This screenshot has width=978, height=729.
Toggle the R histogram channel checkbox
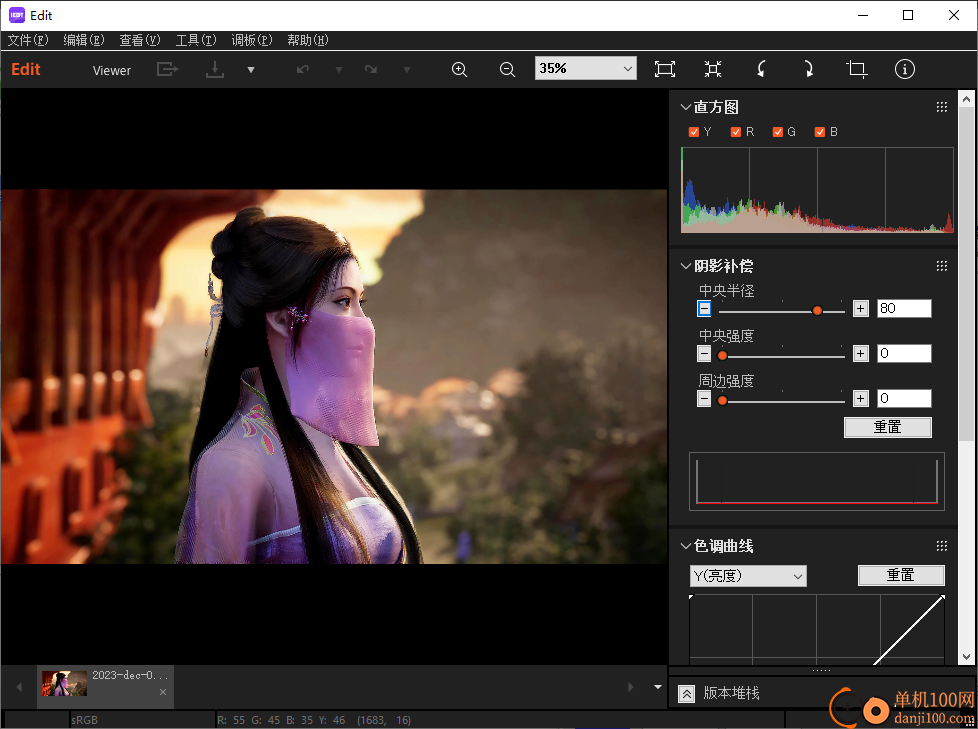coord(735,132)
